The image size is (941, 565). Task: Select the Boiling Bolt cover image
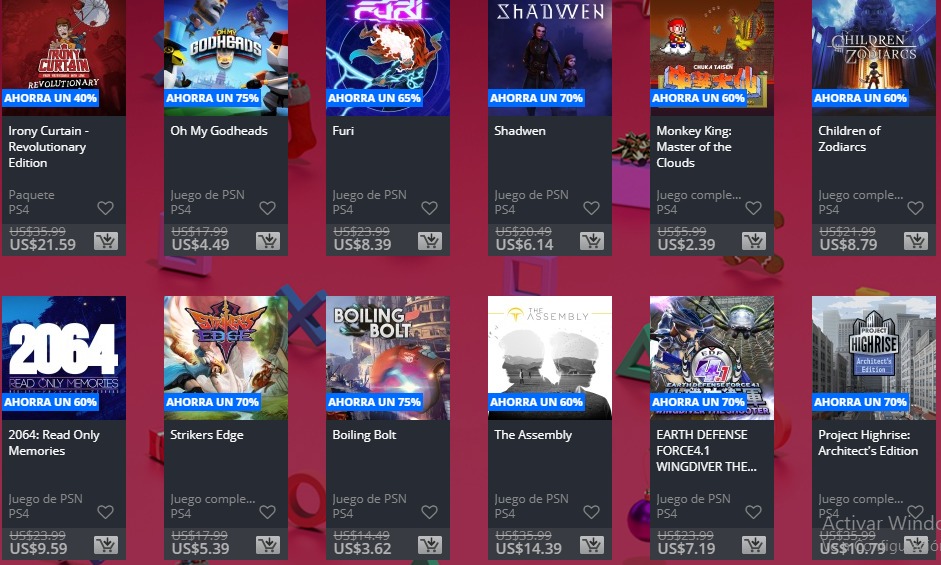point(388,358)
